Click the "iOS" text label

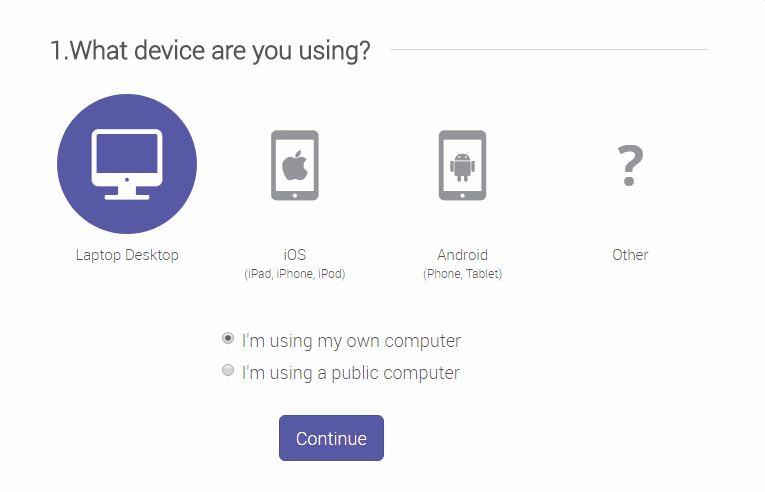coord(295,255)
